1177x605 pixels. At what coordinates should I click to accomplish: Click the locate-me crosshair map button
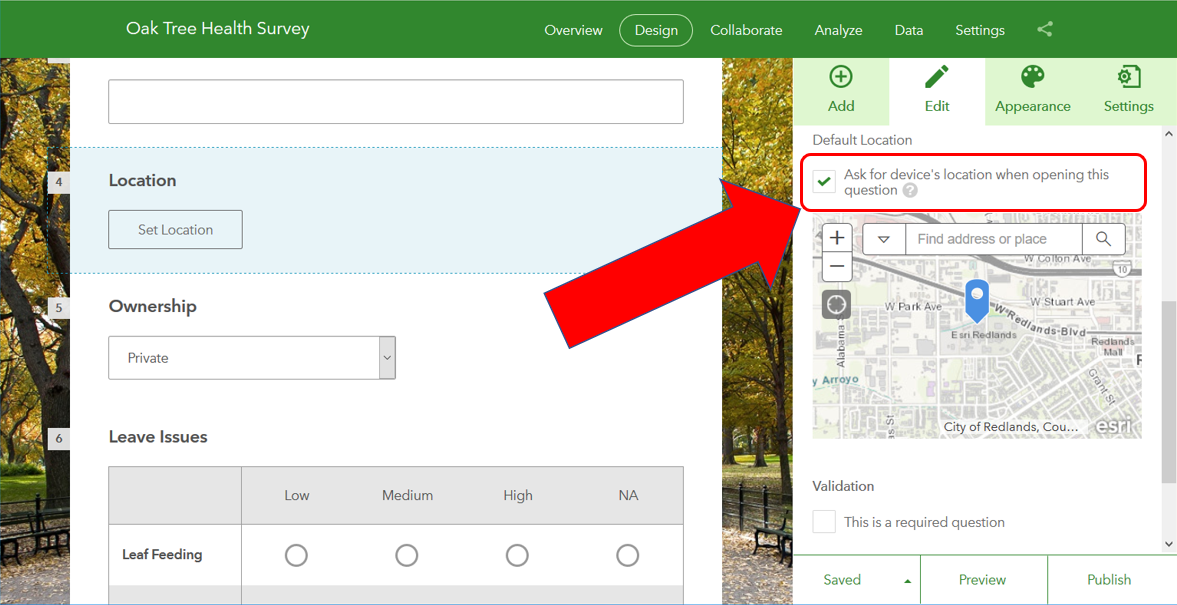point(836,305)
